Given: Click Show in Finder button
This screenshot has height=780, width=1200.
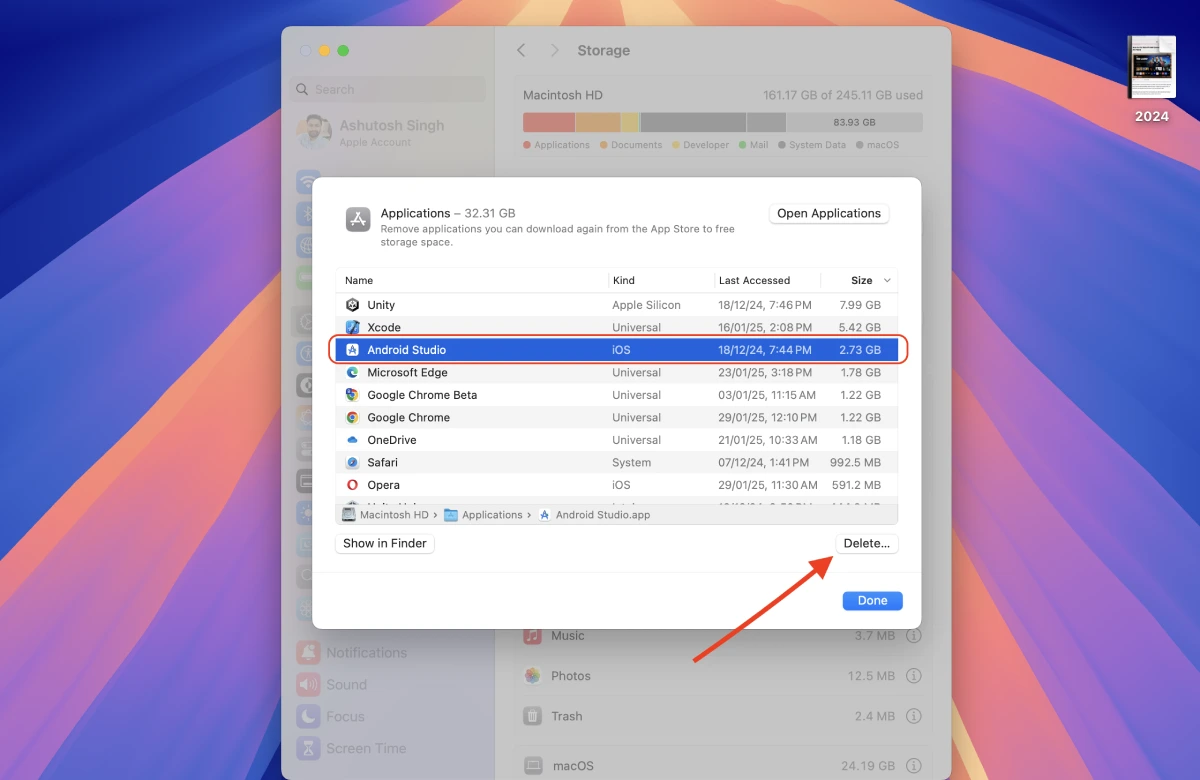Looking at the screenshot, I should pos(385,543).
